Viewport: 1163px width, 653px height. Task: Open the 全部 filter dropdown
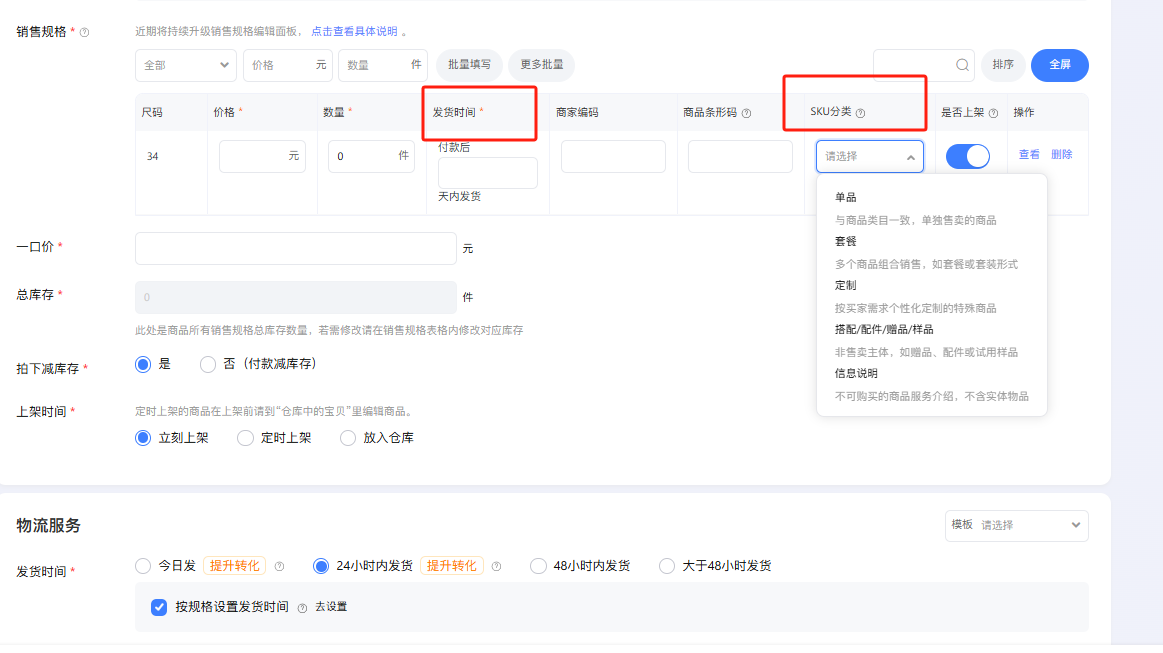pos(185,65)
